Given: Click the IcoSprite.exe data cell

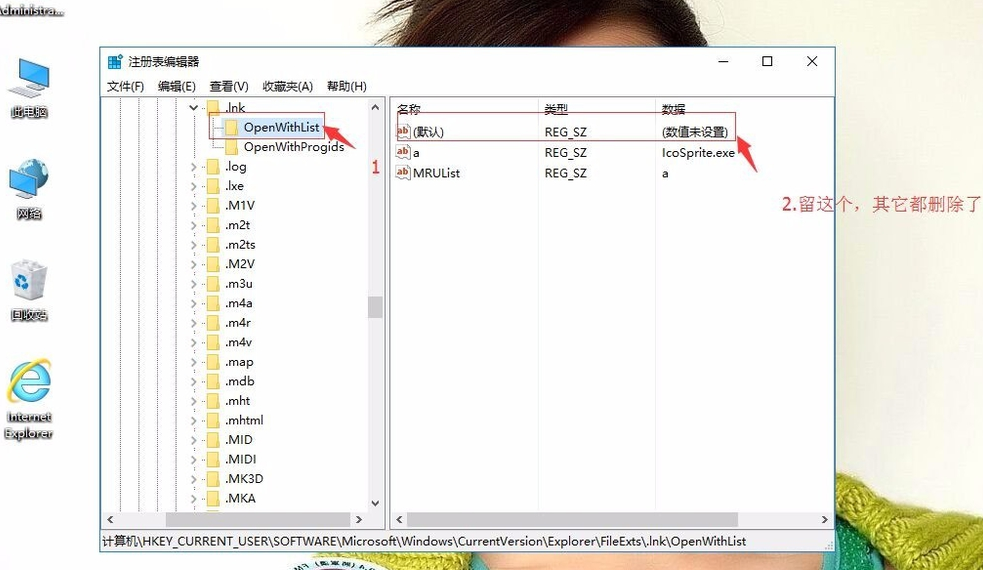Looking at the screenshot, I should [x=698, y=152].
